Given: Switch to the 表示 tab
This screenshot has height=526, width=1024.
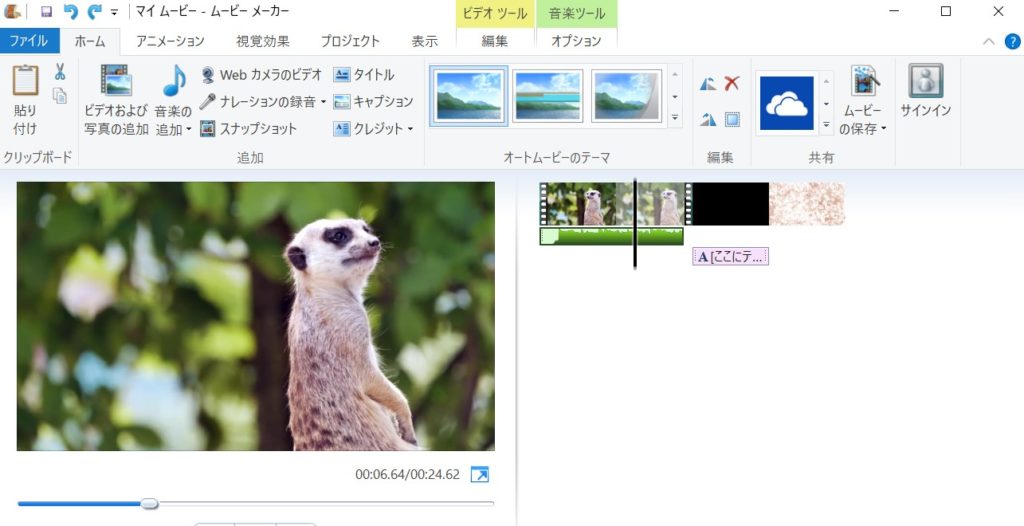Looking at the screenshot, I should point(424,41).
